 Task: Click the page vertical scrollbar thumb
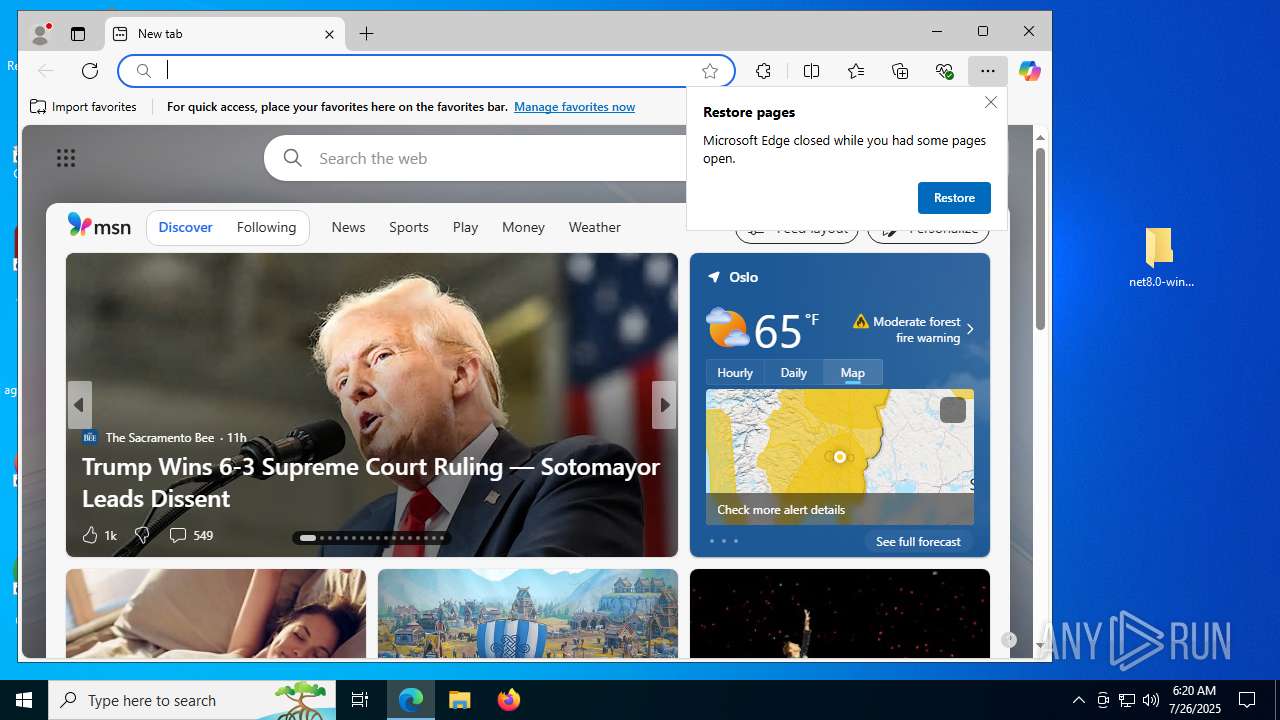pyautogui.click(x=1040, y=238)
